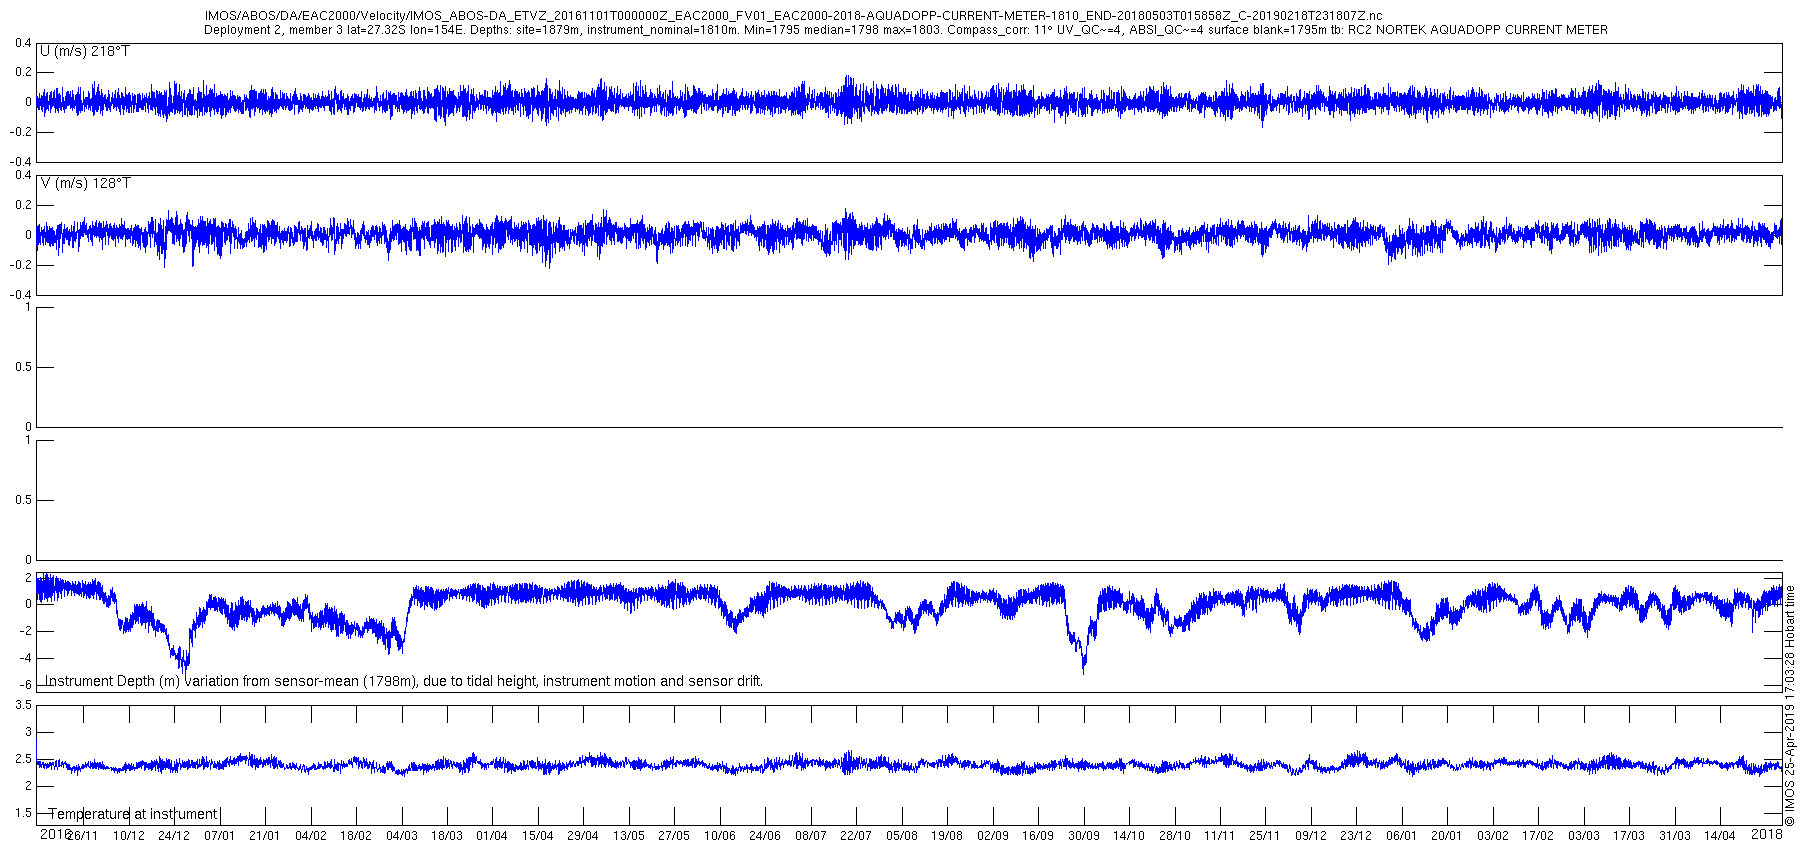Select the 'Temperature at instrument' label
1800x850 pixels.
pyautogui.click(x=133, y=814)
